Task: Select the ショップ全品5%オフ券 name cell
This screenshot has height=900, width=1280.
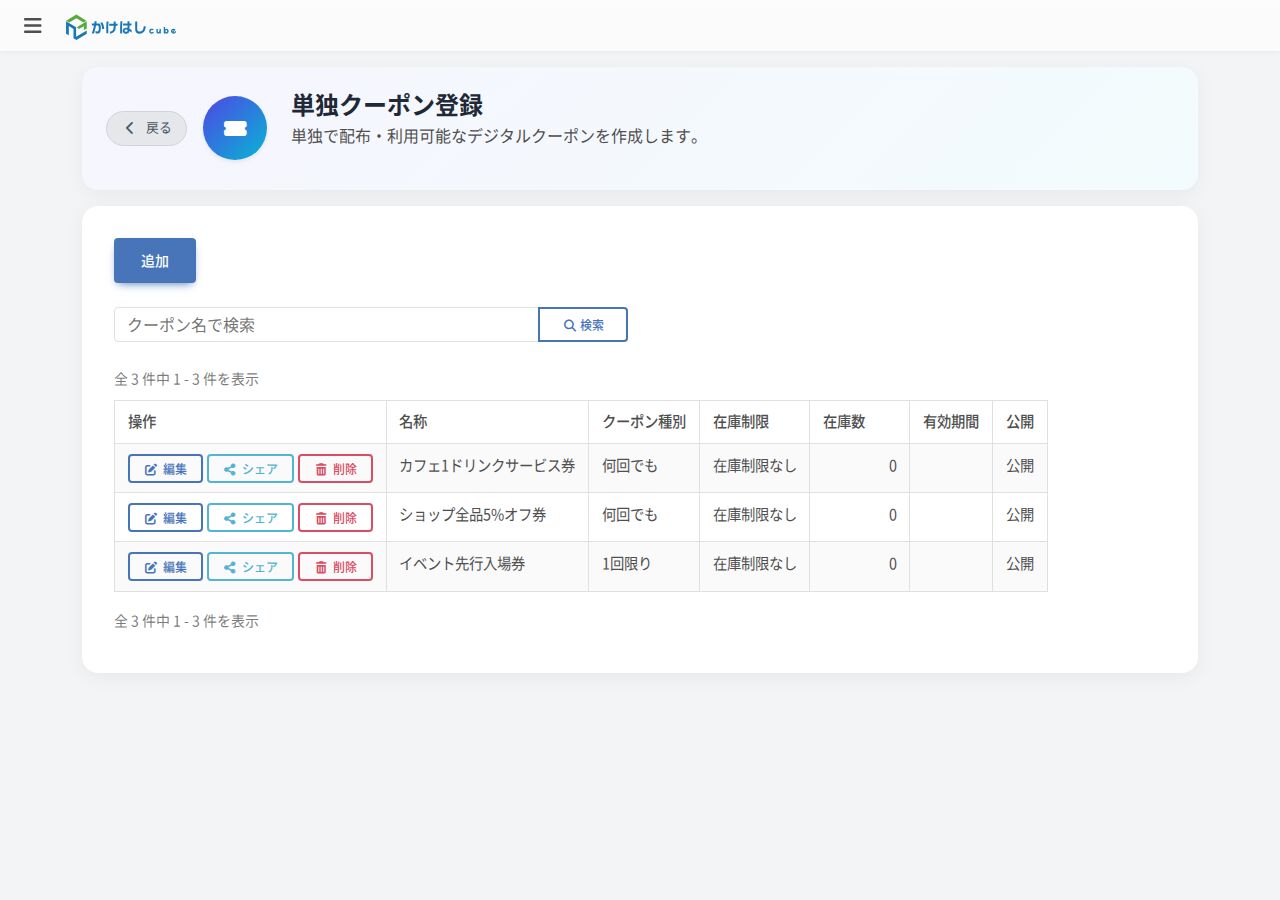Action: (x=487, y=515)
